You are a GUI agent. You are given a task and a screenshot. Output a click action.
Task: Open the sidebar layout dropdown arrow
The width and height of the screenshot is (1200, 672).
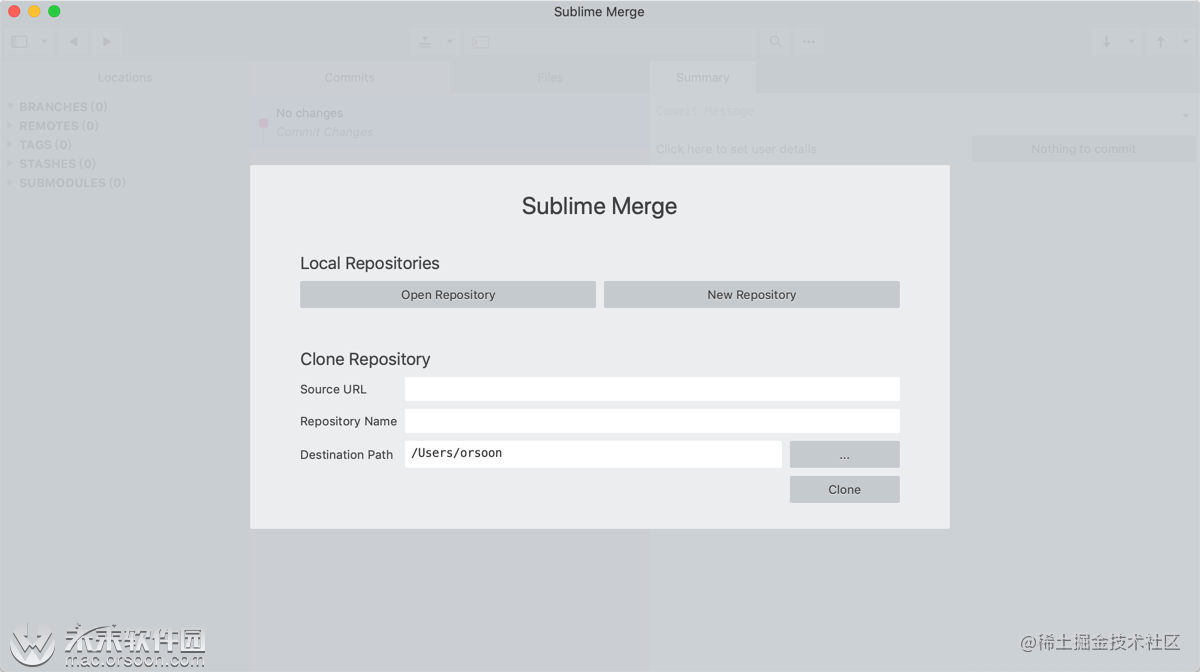point(44,42)
